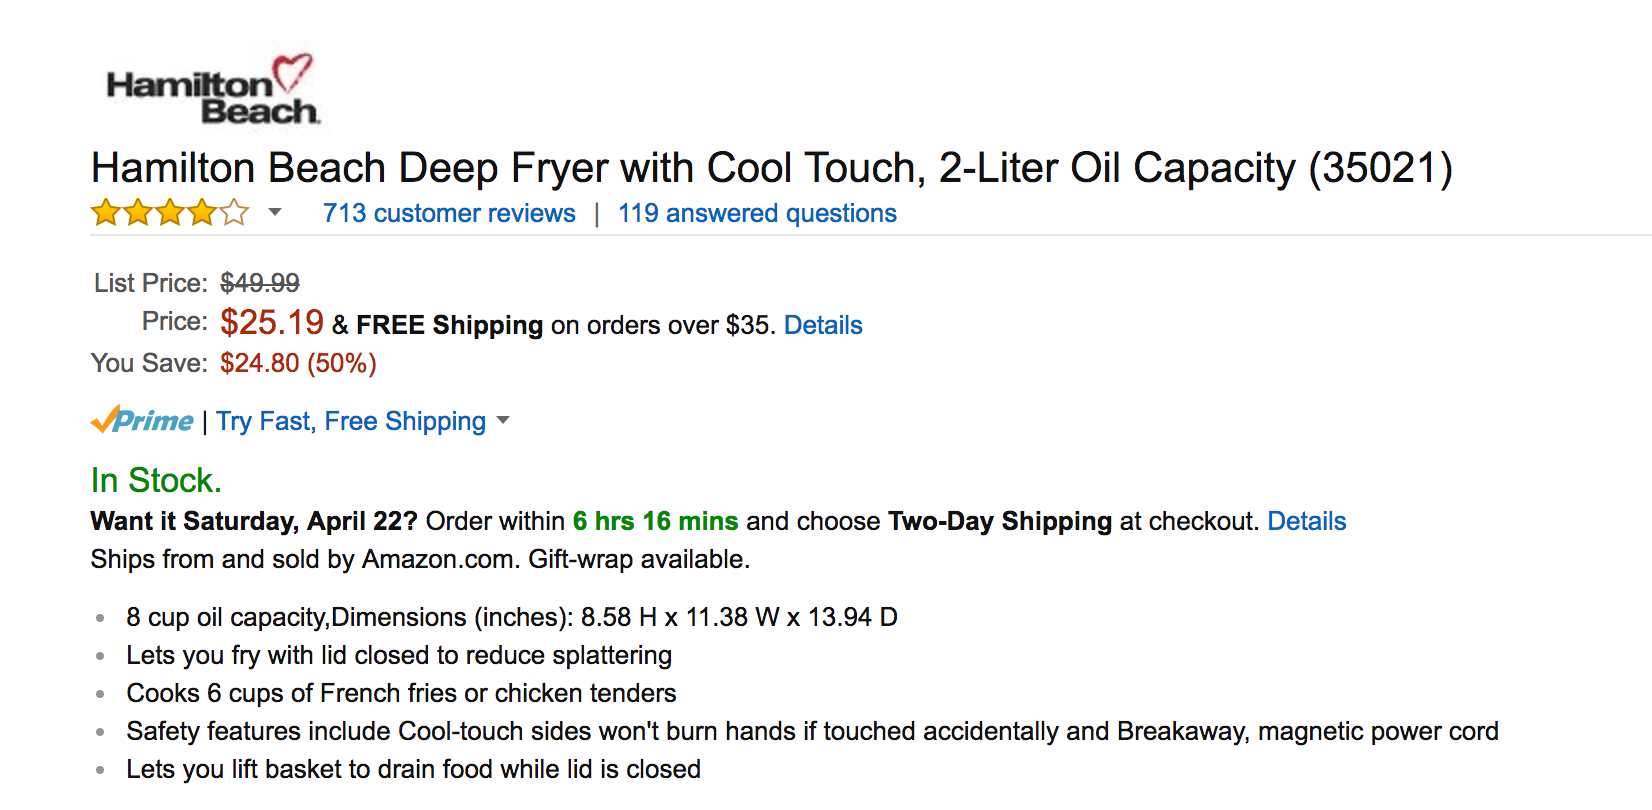Open the Try Fast, Free Shipping dropdown arrow
This screenshot has height=810, width=1652.
pos(503,421)
